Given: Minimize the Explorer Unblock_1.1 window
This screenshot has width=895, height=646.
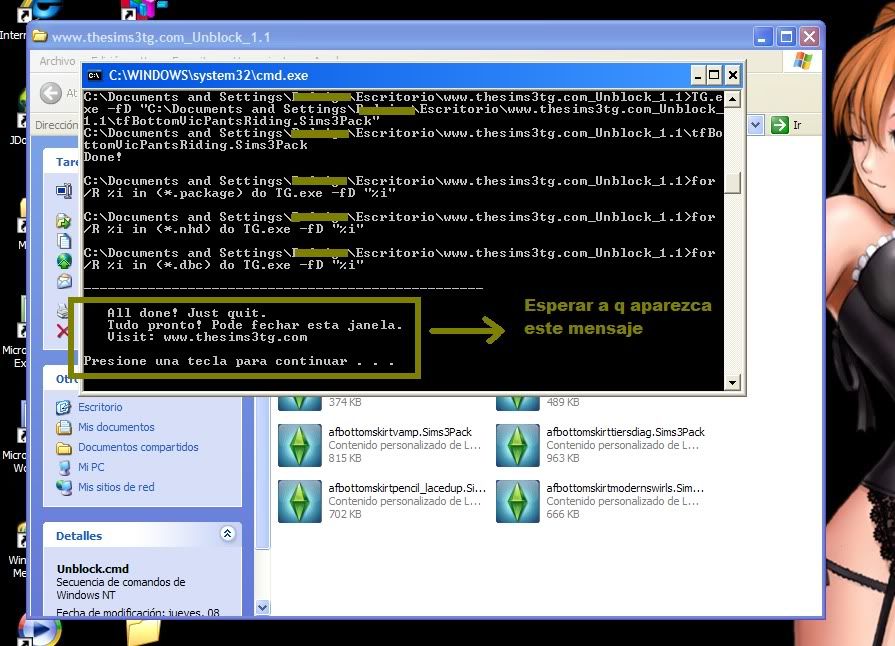Looking at the screenshot, I should point(763,37).
